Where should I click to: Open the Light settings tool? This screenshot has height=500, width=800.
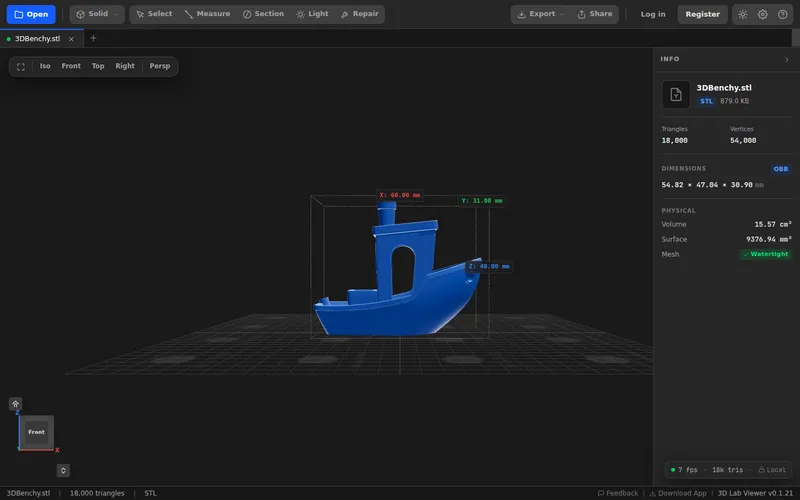click(x=312, y=14)
